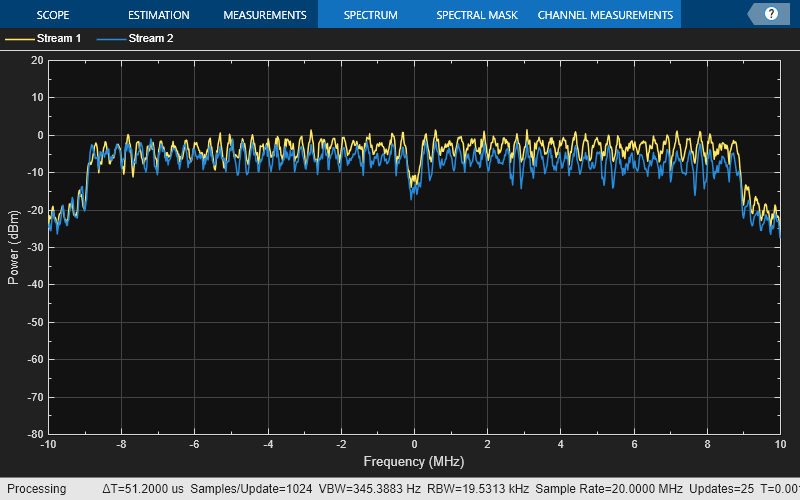Toggle visibility of Stream 1 legend label
The width and height of the screenshot is (800, 500).
click(59, 38)
